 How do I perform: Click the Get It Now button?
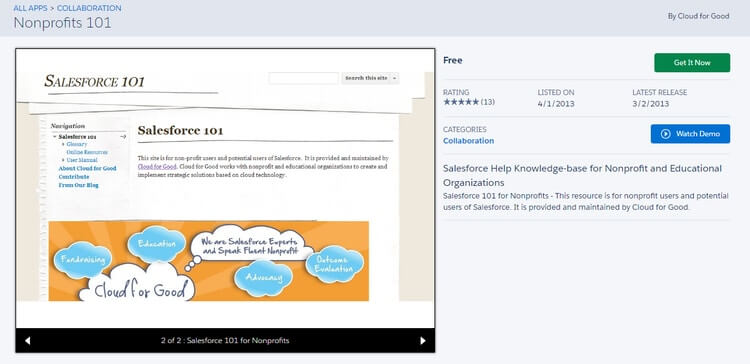(692, 63)
